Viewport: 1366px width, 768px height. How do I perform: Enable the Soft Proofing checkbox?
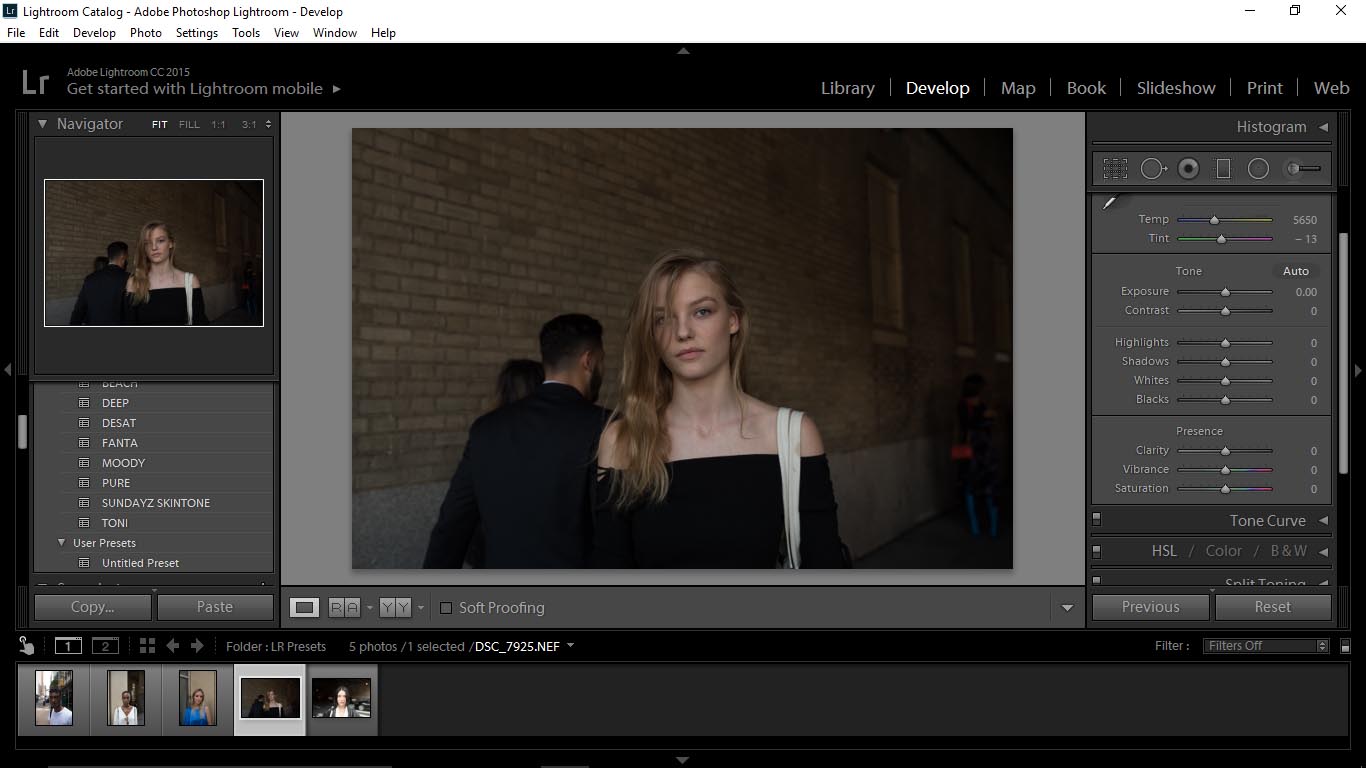[446, 608]
